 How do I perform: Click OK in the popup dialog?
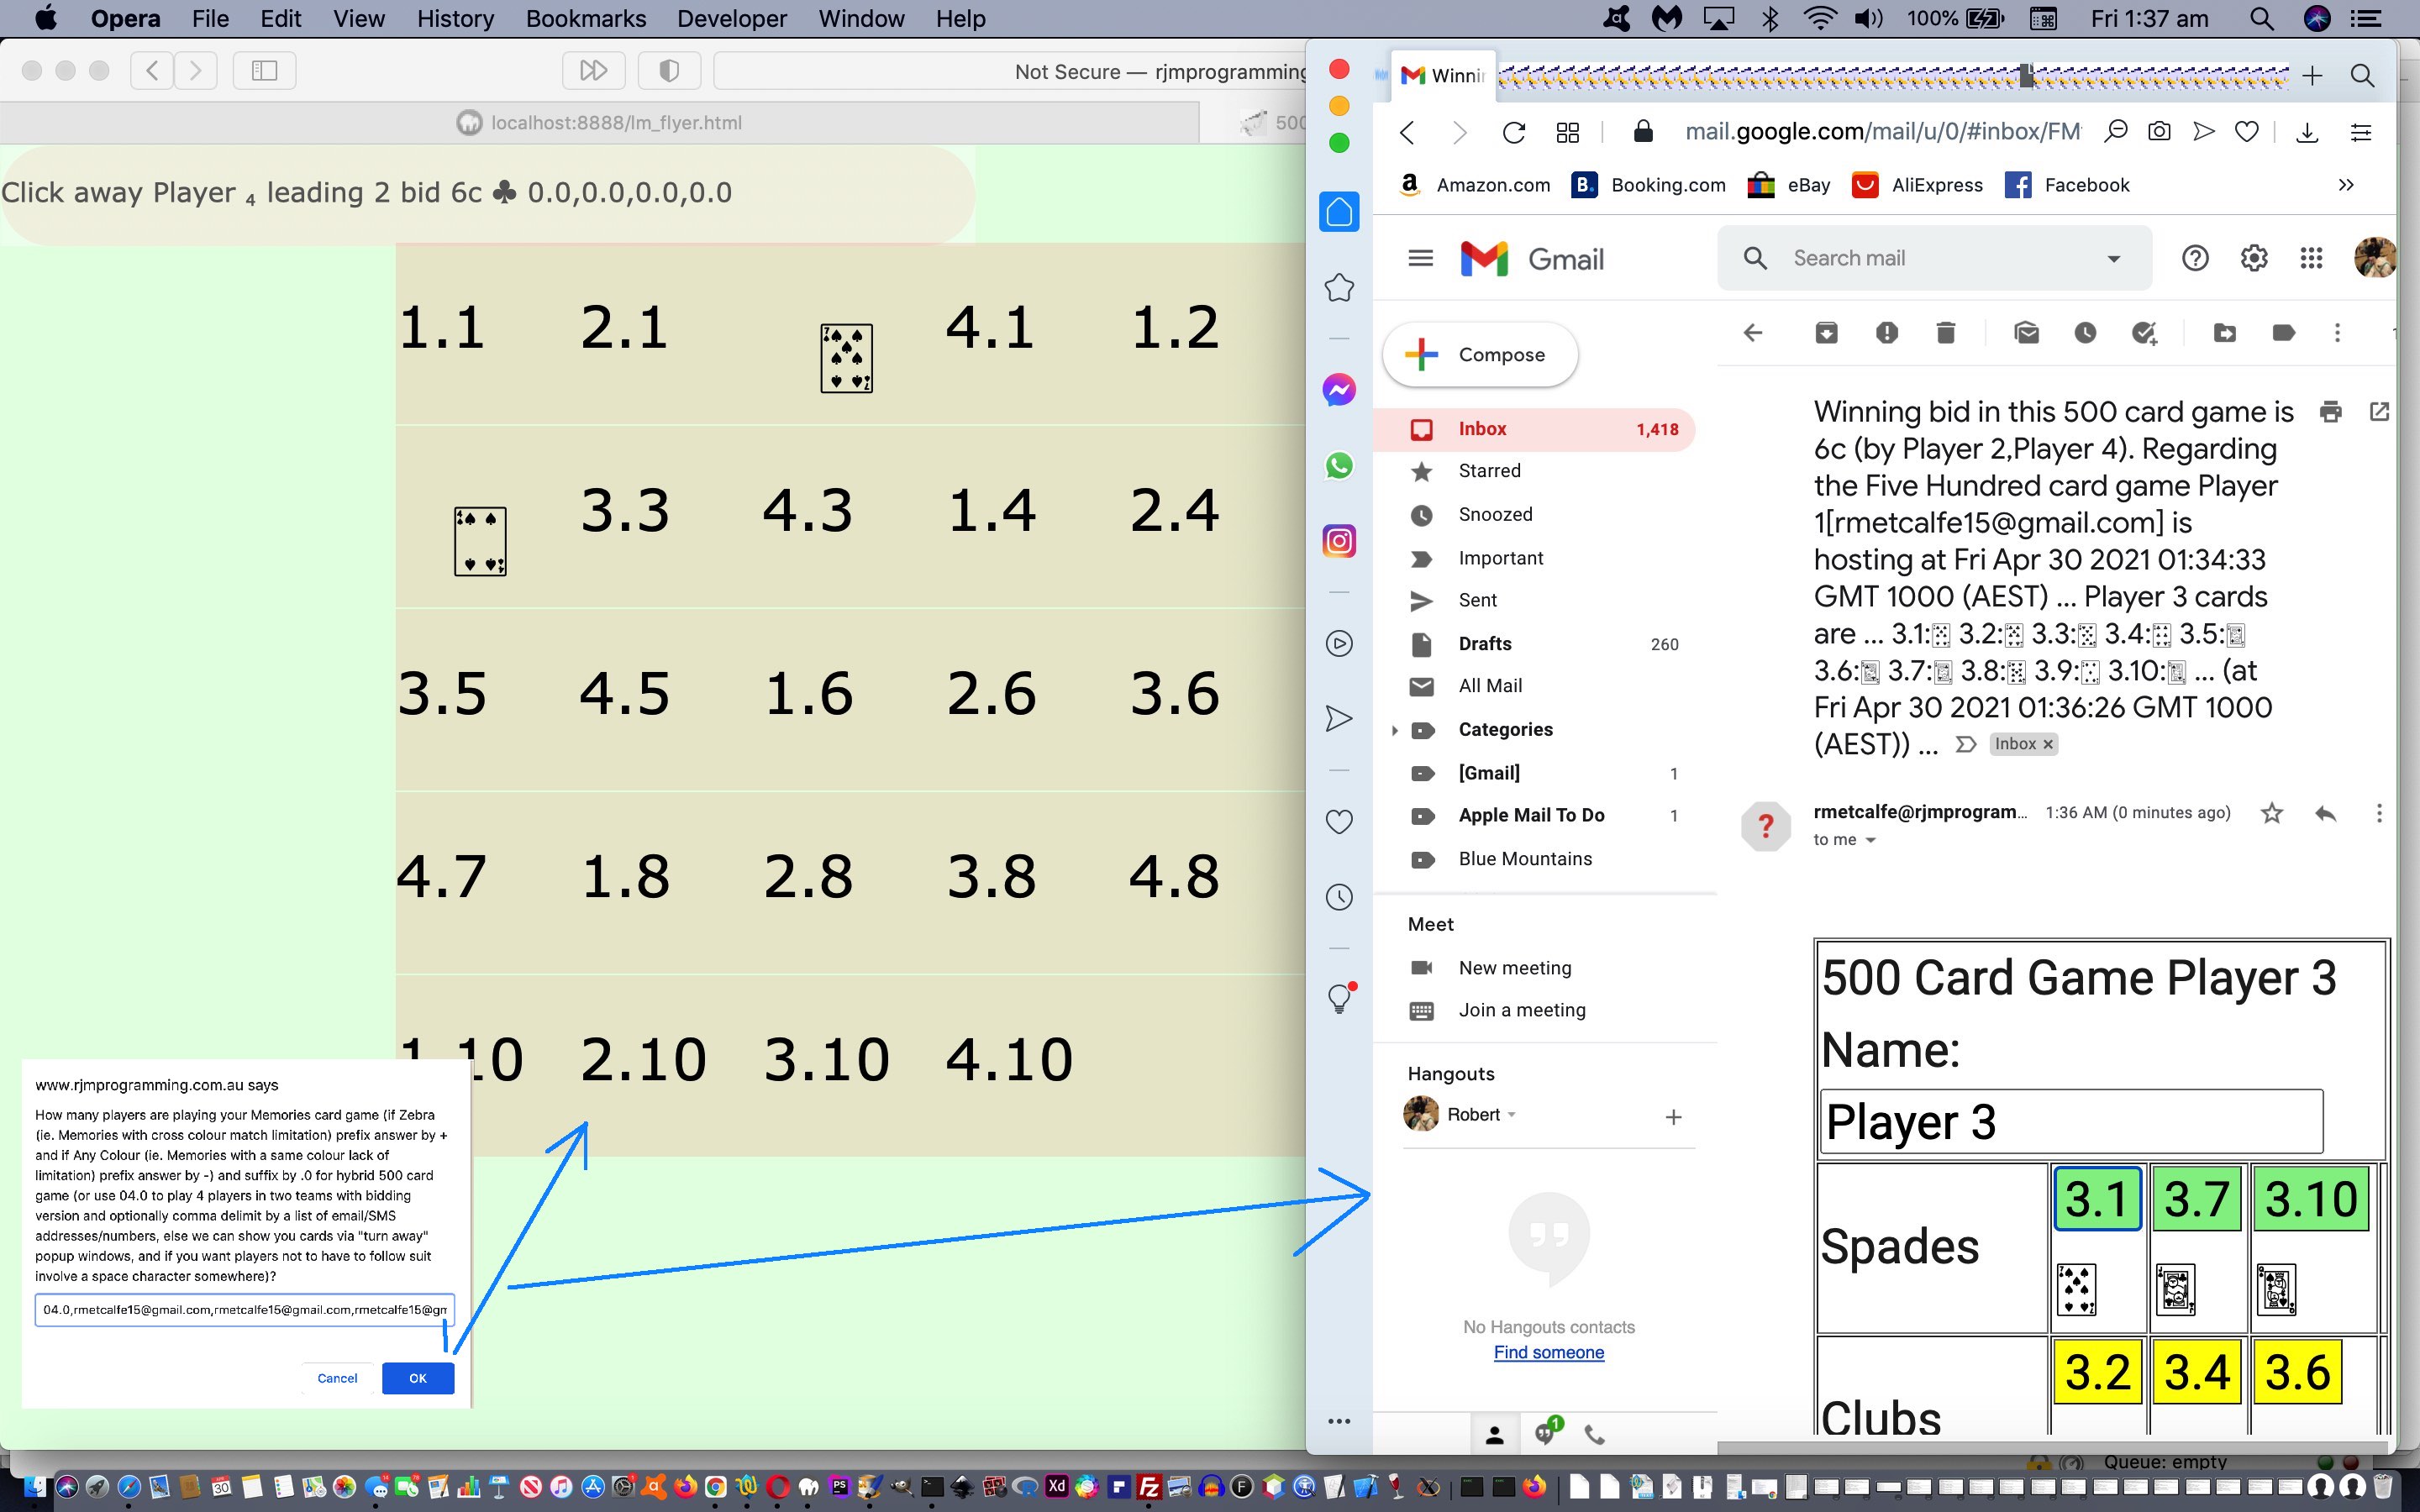(x=417, y=1378)
